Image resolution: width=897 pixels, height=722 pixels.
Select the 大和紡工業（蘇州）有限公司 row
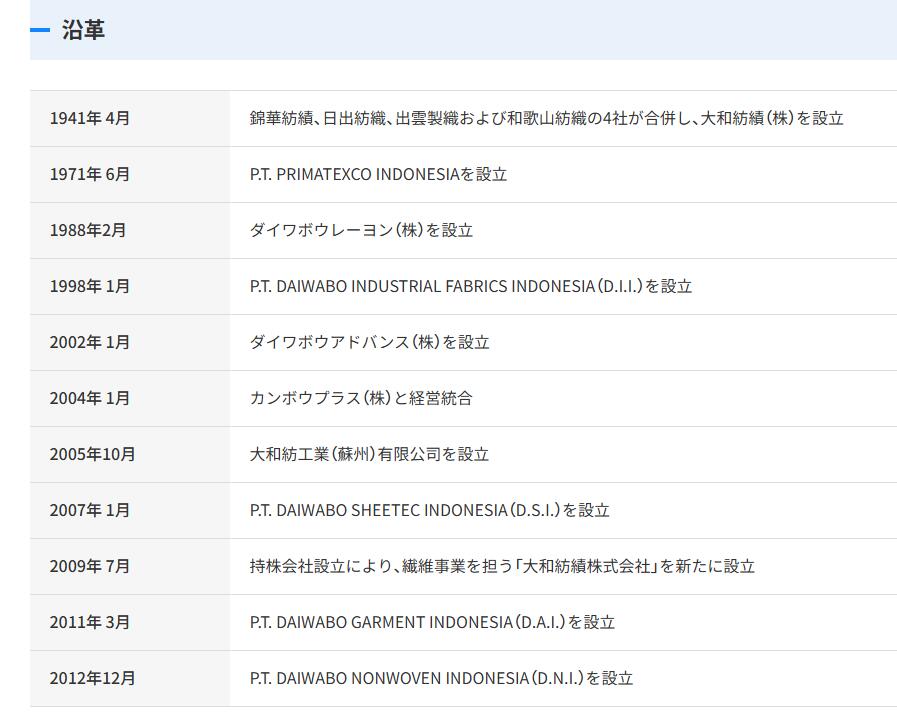369,454
